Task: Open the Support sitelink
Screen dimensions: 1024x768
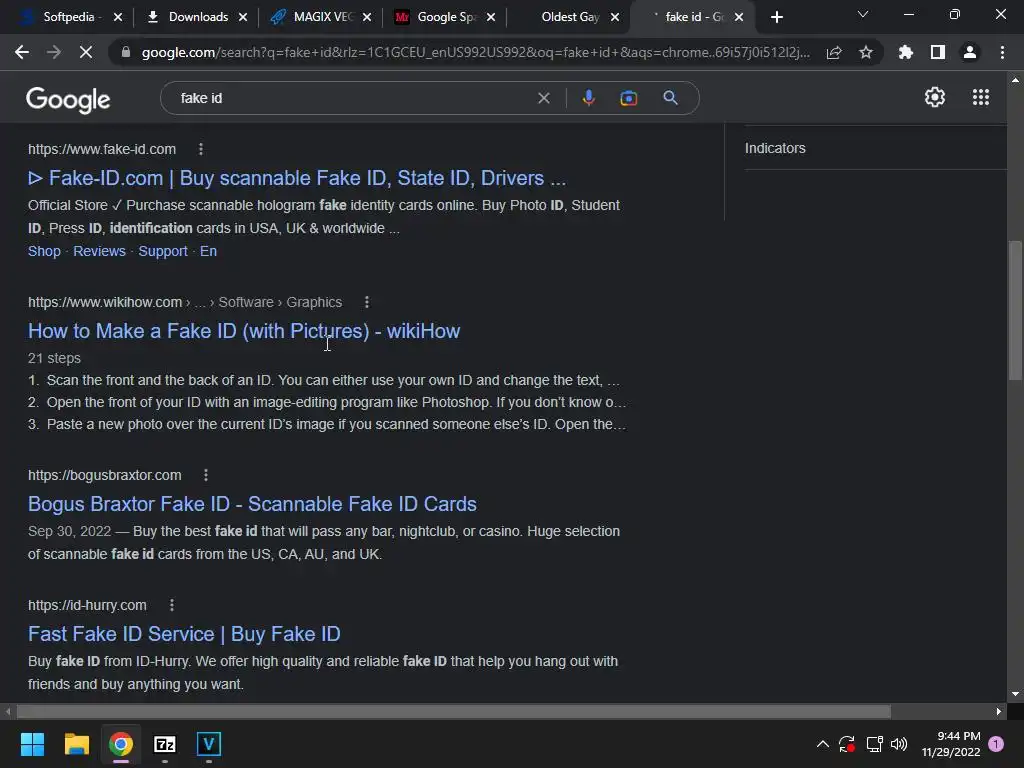Action: tap(163, 251)
